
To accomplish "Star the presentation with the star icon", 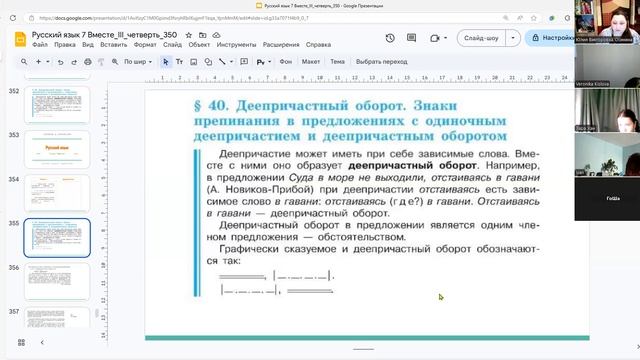I will 189,35.
